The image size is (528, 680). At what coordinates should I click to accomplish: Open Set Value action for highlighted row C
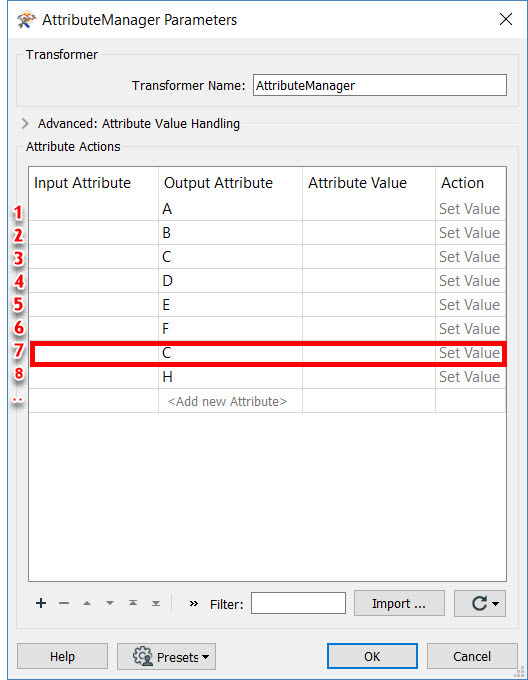tap(470, 353)
